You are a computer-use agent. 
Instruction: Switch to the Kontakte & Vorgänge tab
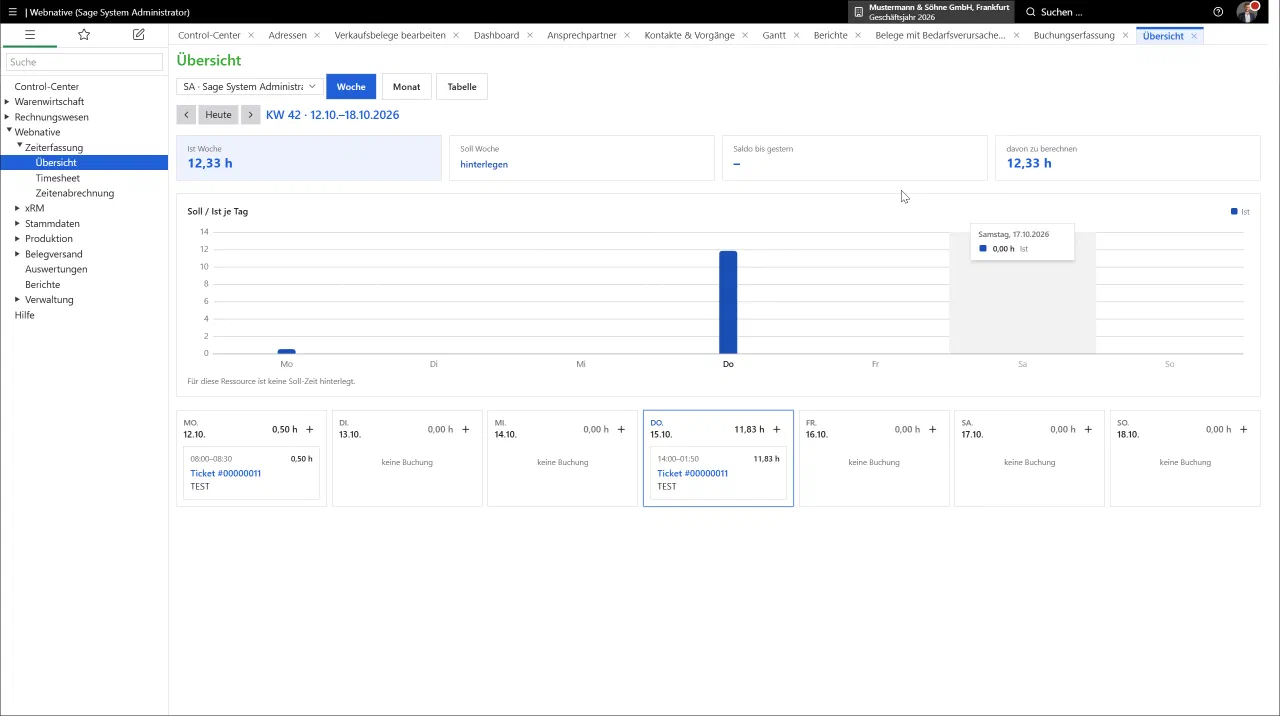pyautogui.click(x=689, y=35)
